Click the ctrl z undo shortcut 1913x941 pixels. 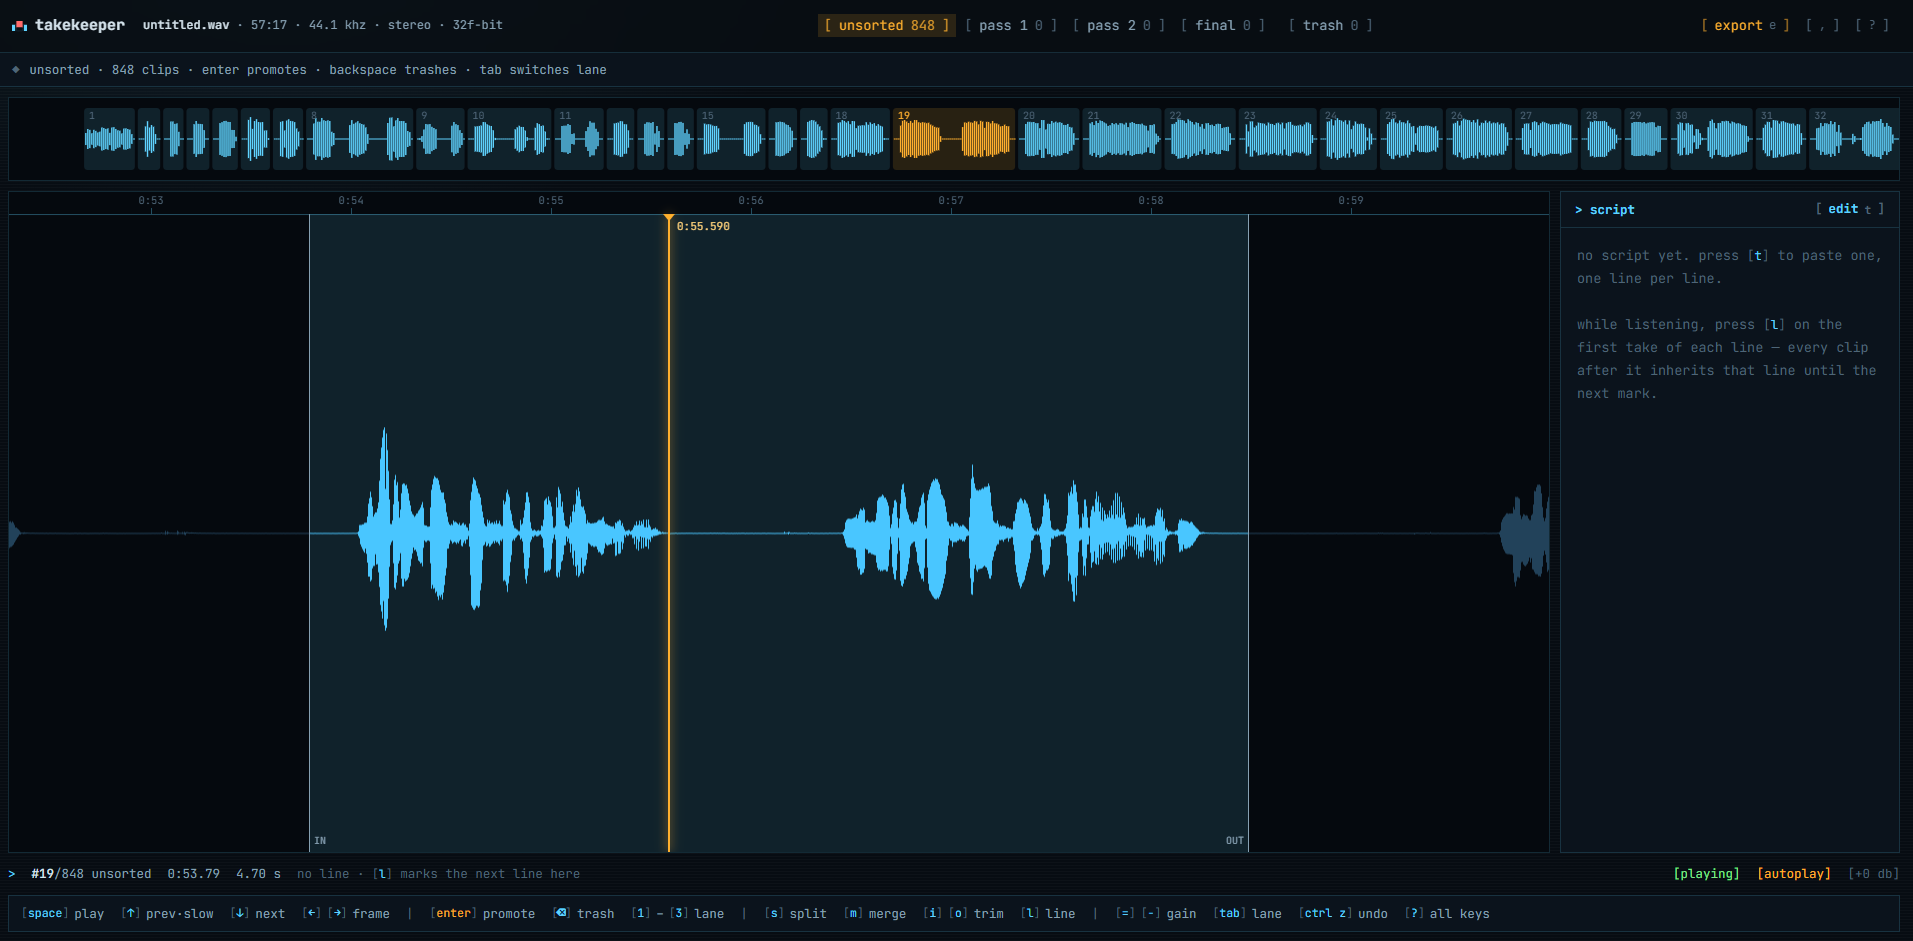[1343, 914]
